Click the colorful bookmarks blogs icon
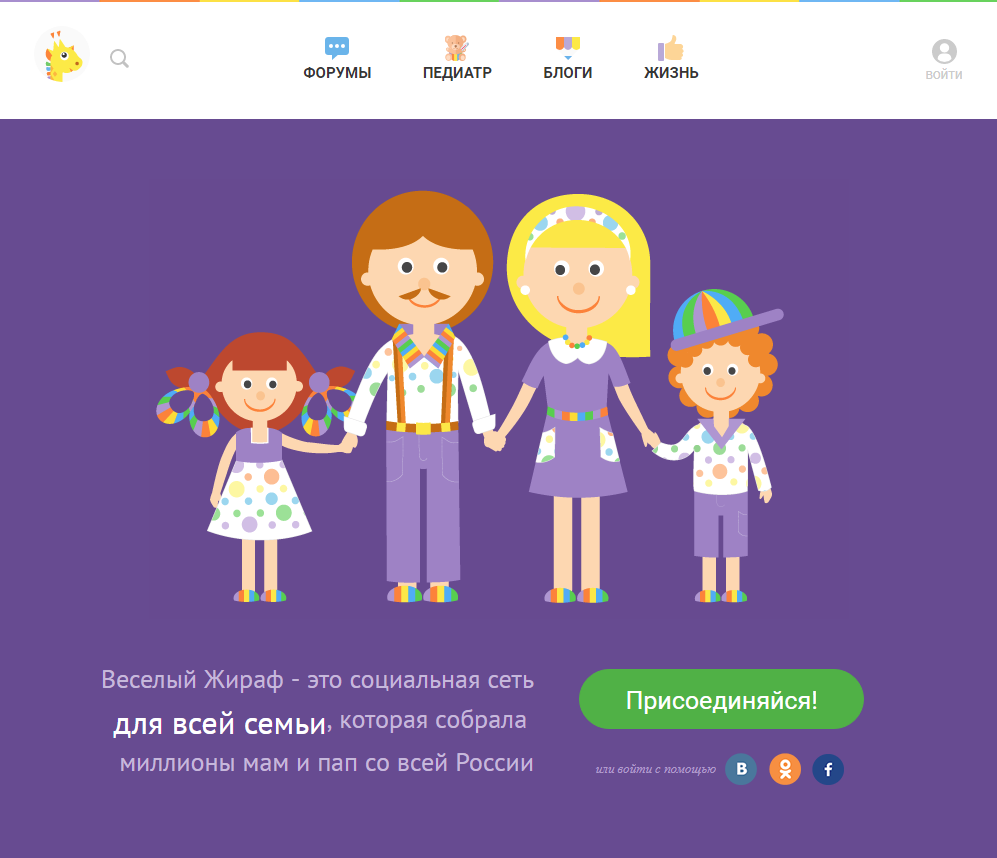This screenshot has width=997, height=858. coord(568,43)
